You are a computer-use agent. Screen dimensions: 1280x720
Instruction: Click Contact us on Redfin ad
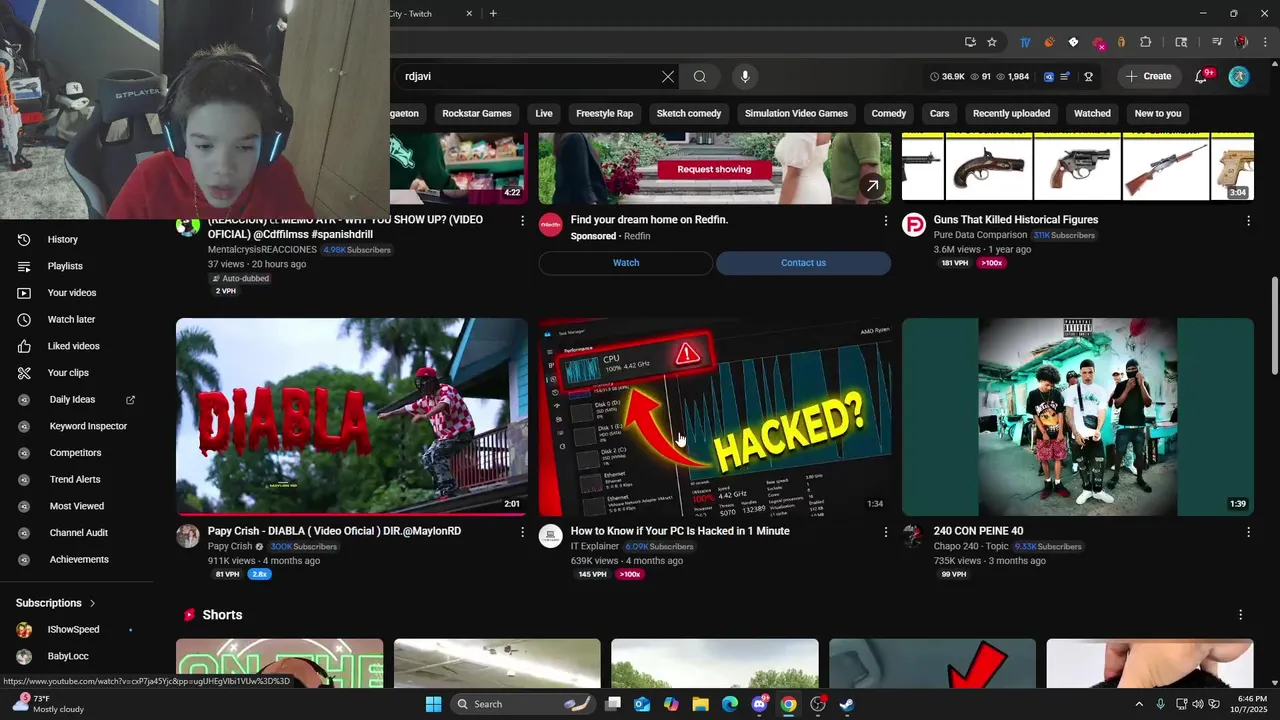(803, 263)
